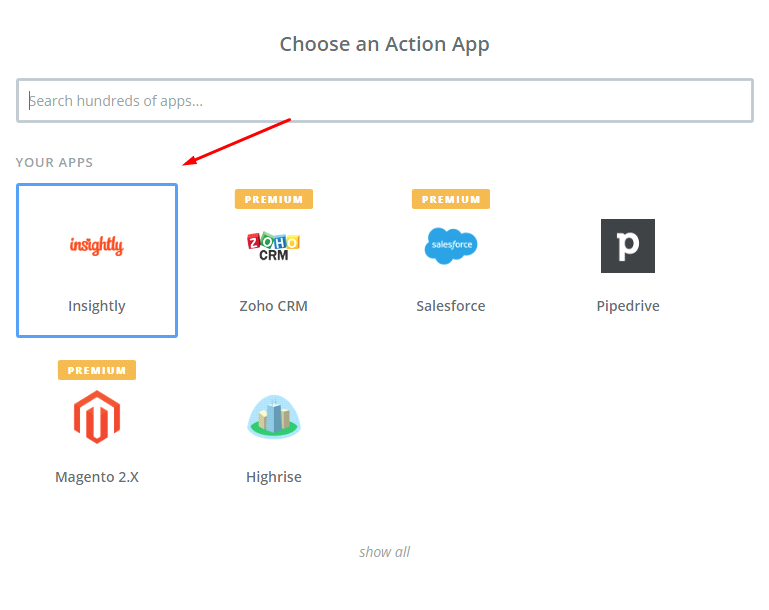The height and width of the screenshot is (610, 769).
Task: Click the Premium badge above Magento 2.X
Action: [97, 370]
